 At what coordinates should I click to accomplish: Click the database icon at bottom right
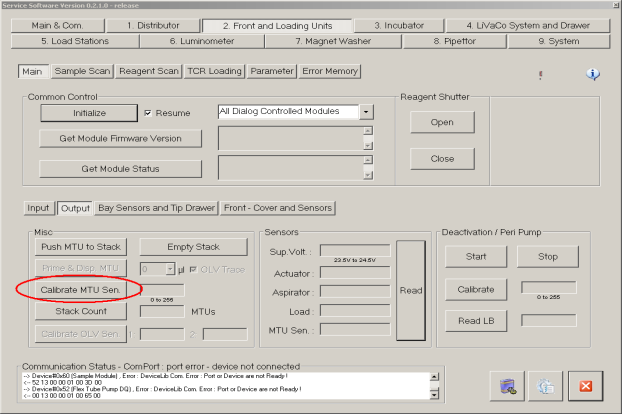[x=509, y=384]
